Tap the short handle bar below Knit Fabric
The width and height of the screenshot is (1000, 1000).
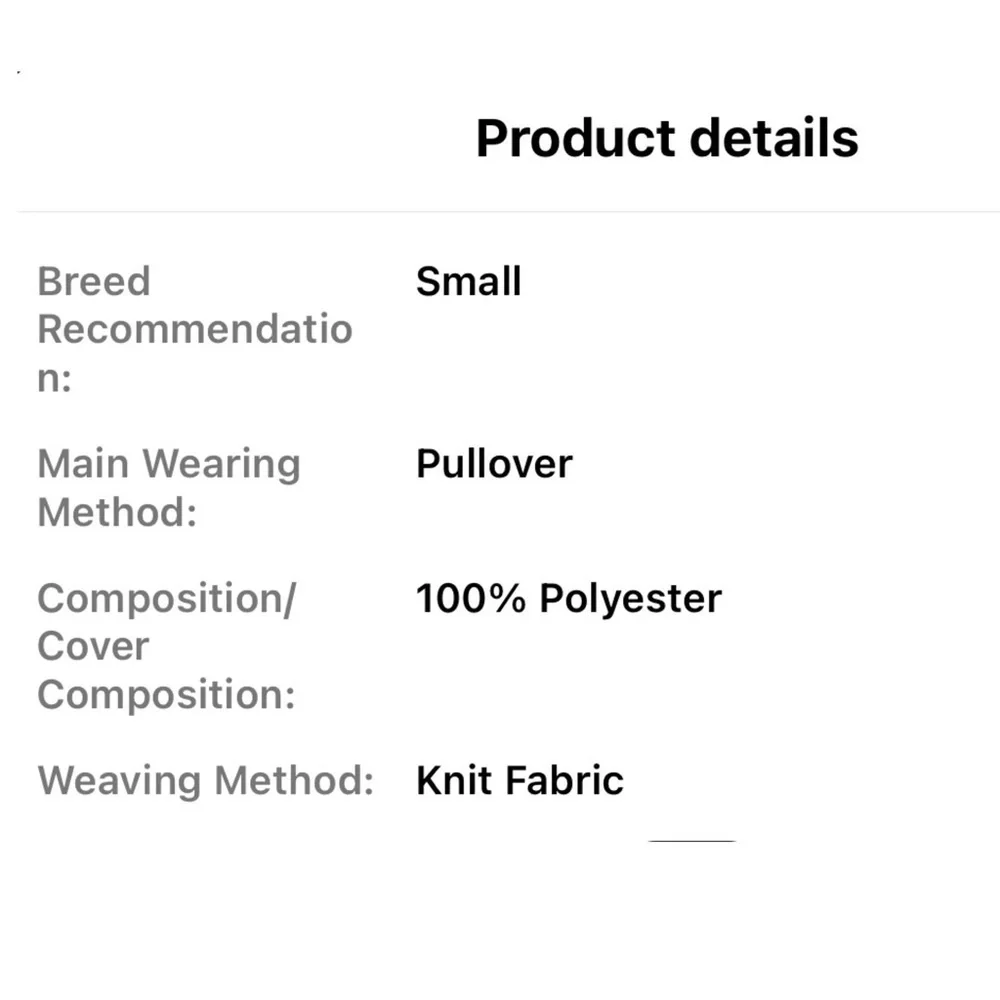click(692, 841)
